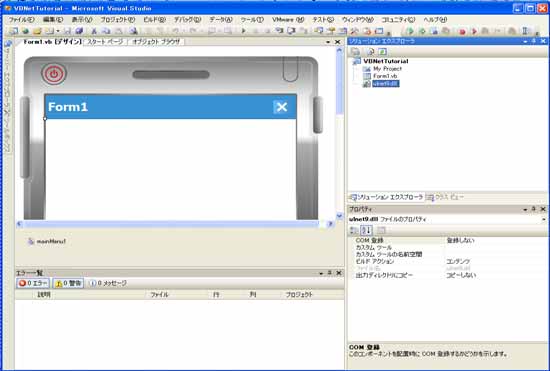Click the red power button on device skin

click(54, 74)
